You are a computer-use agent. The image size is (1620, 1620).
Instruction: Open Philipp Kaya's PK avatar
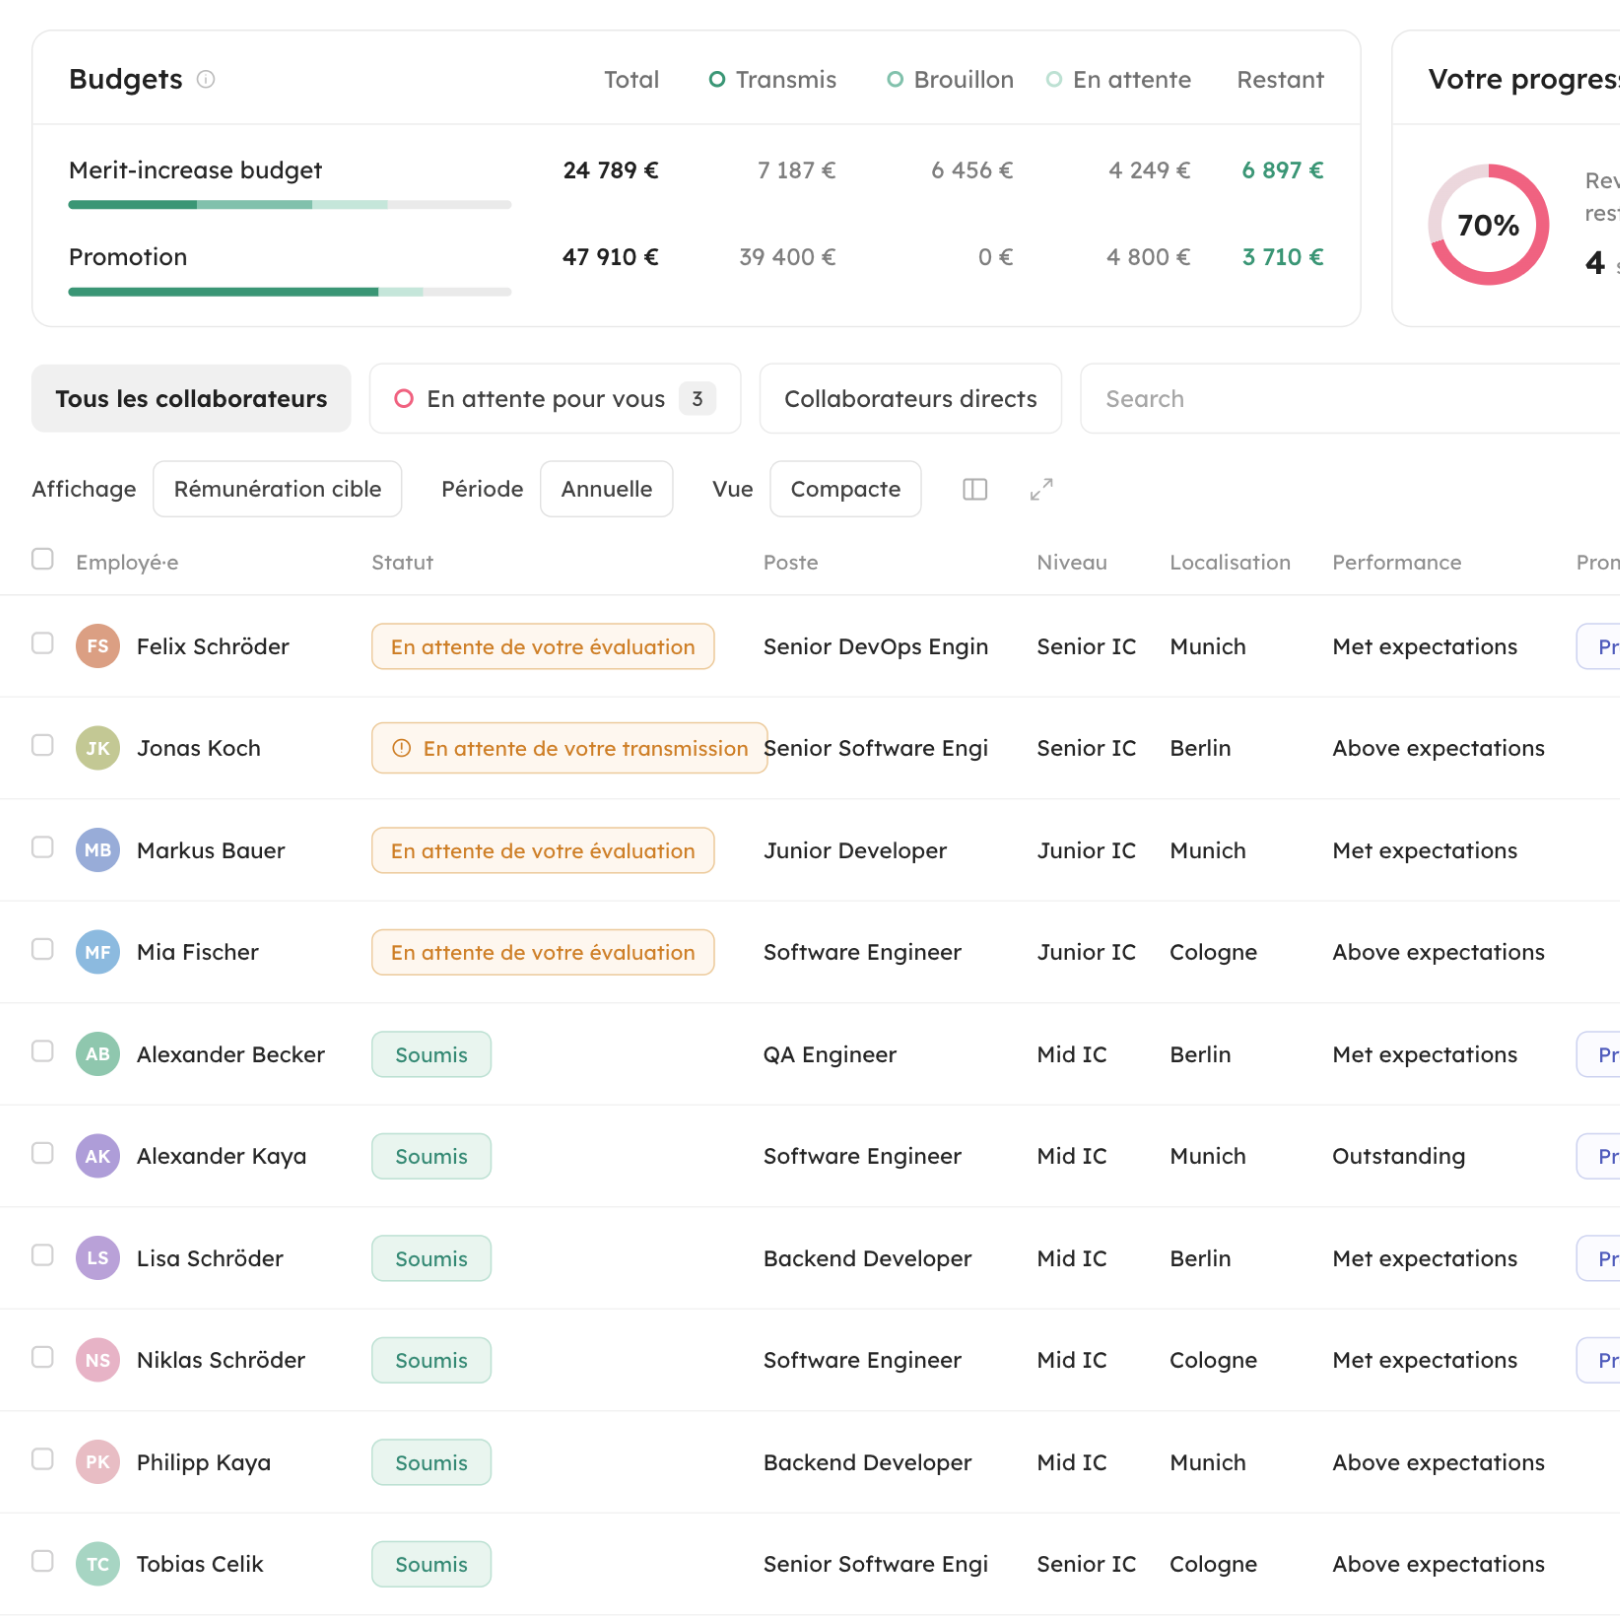(98, 1462)
